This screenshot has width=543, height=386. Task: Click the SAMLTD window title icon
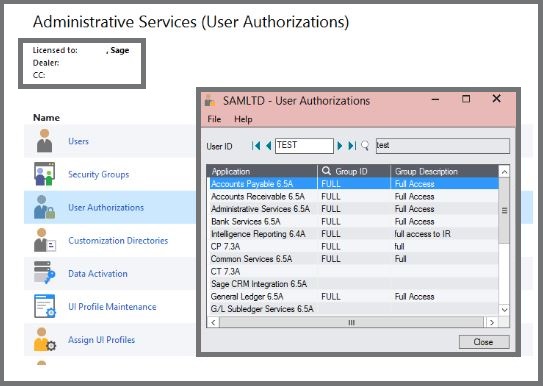[210, 101]
